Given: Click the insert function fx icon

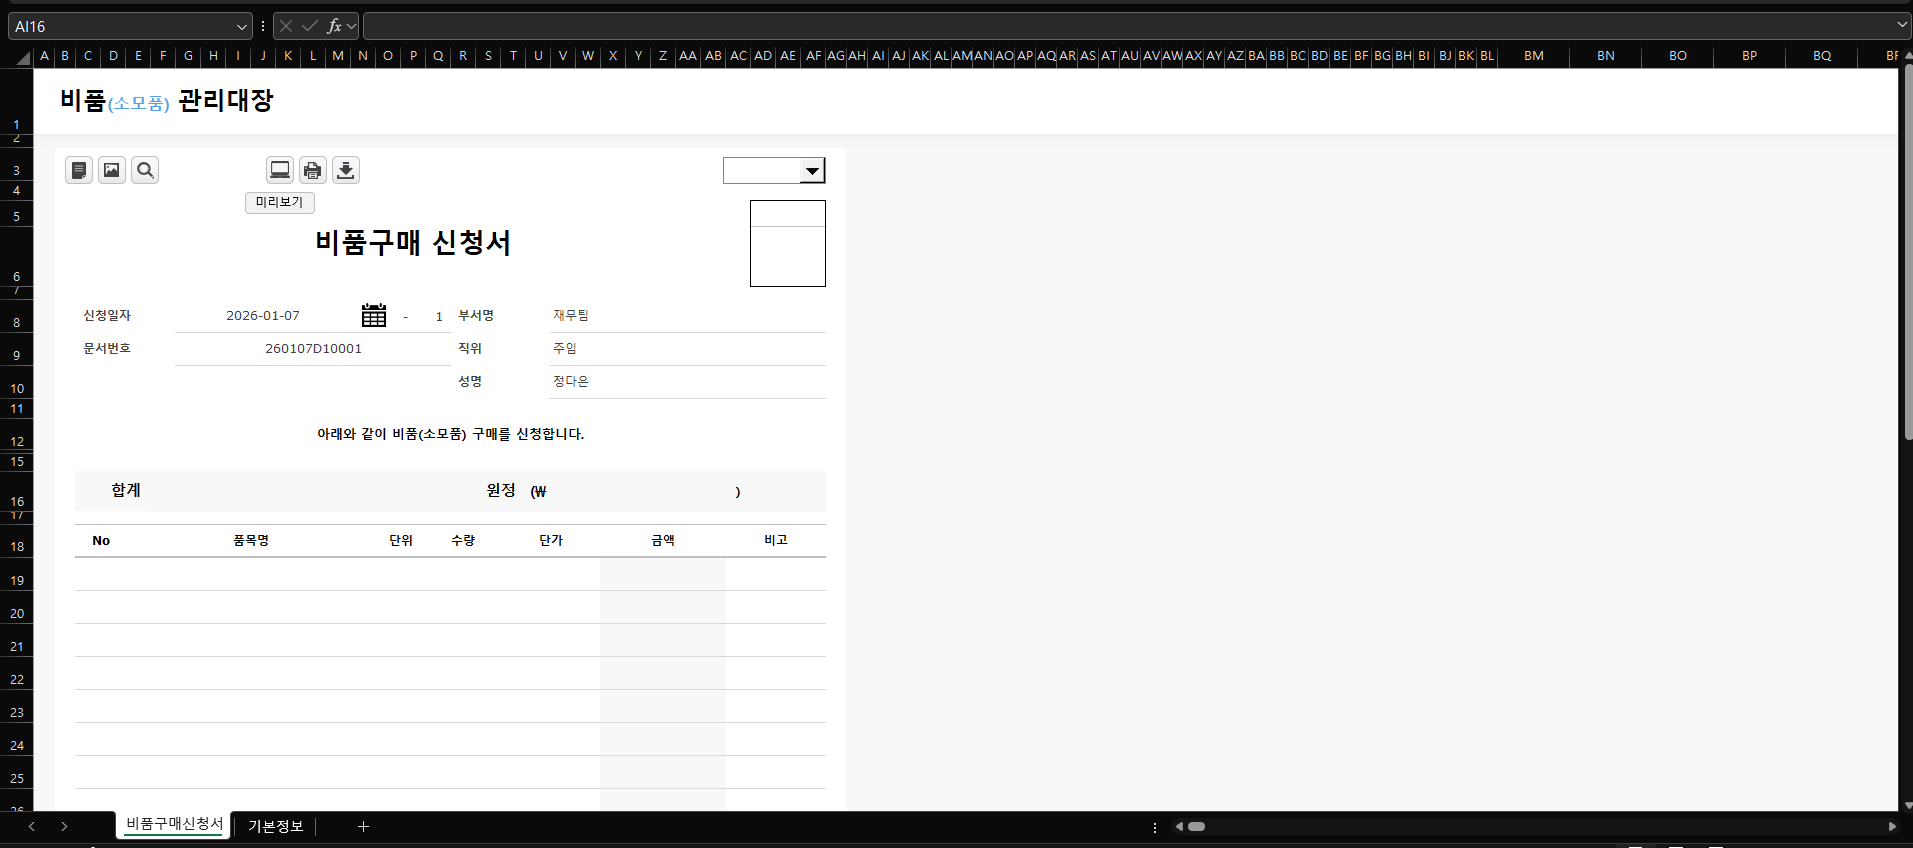Looking at the screenshot, I should point(334,26).
